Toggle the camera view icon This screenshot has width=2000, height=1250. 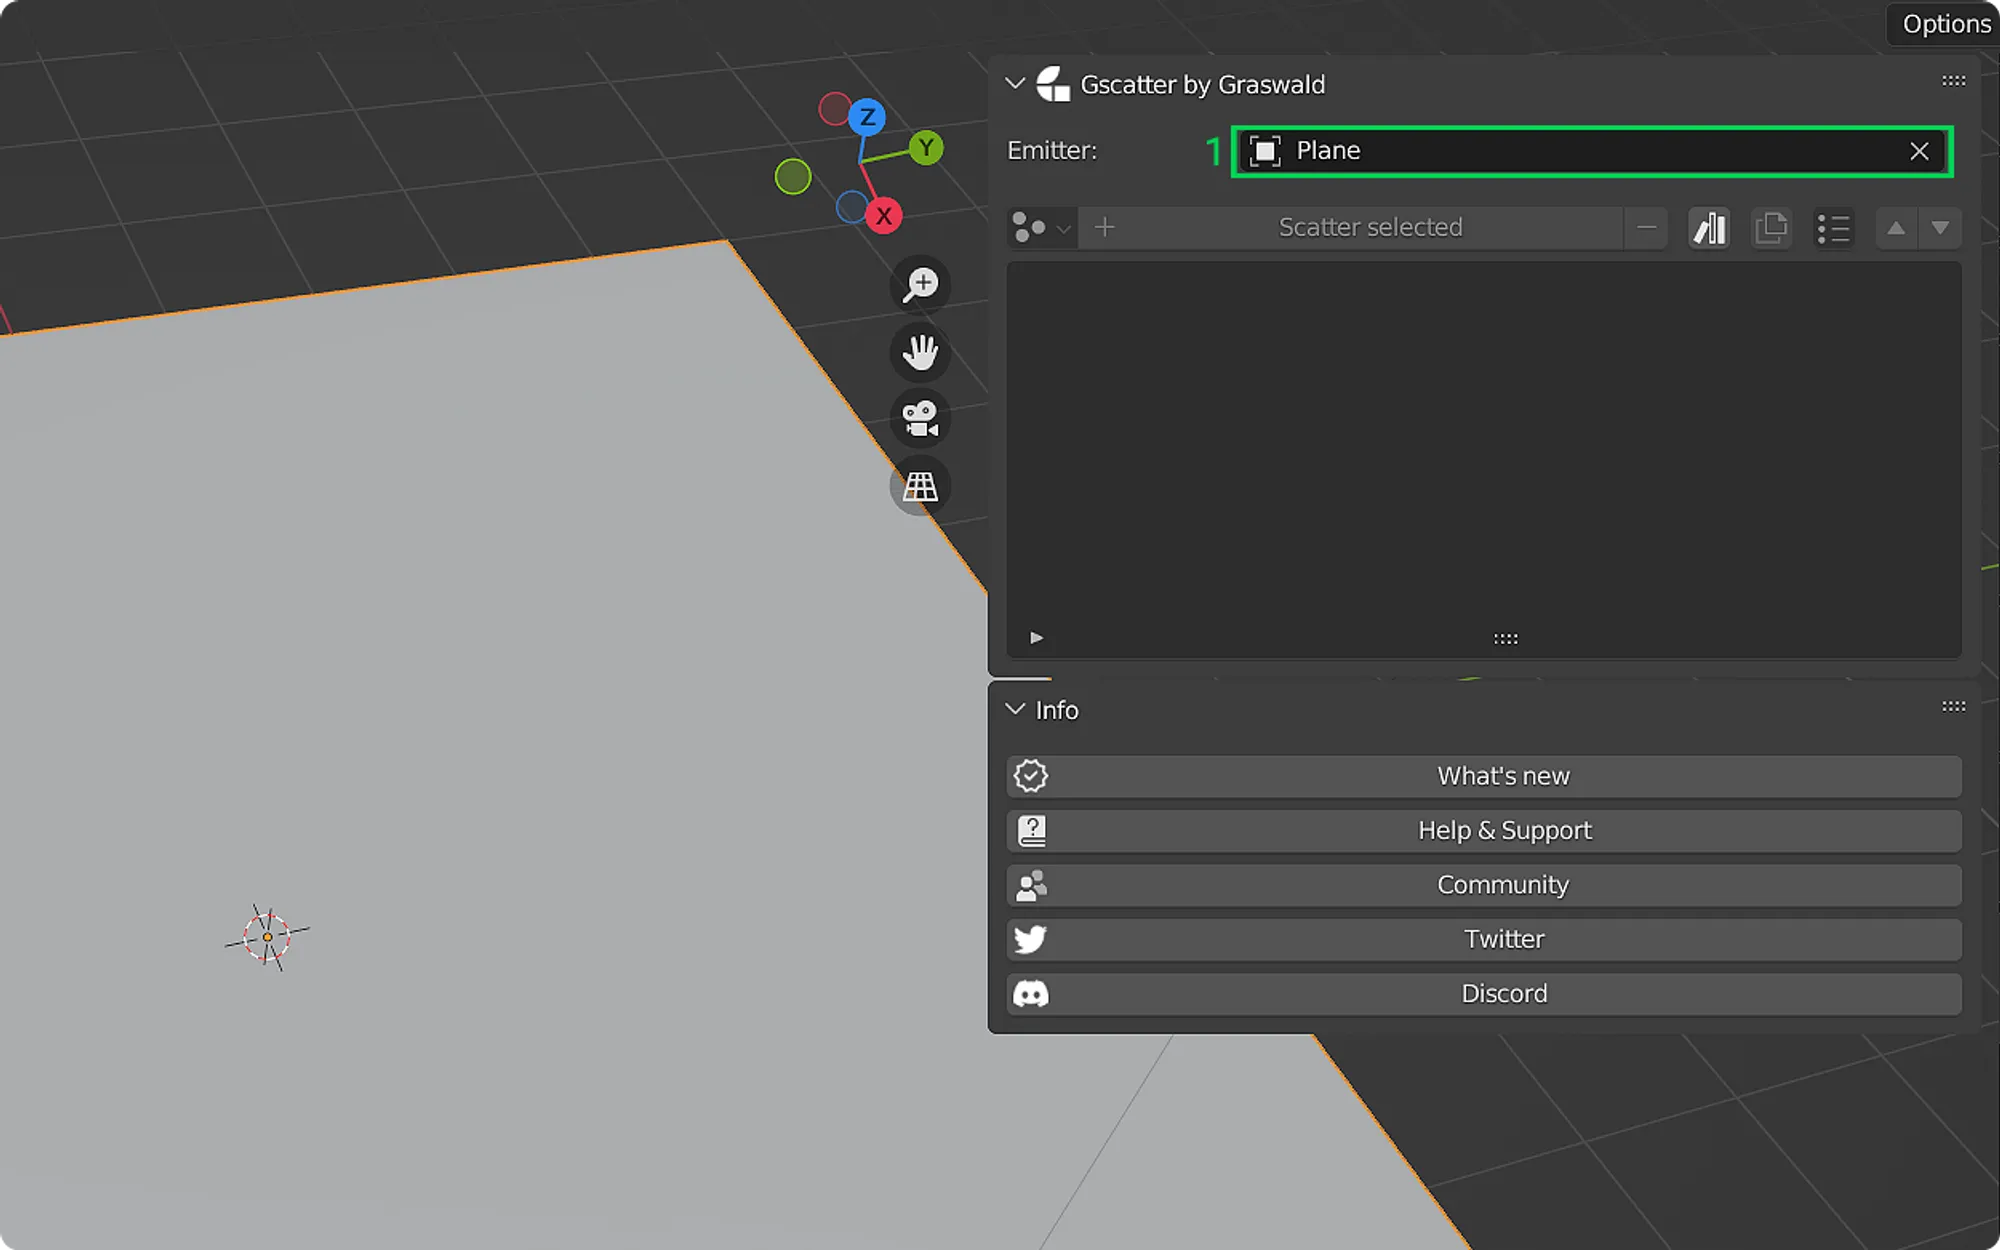(x=920, y=419)
